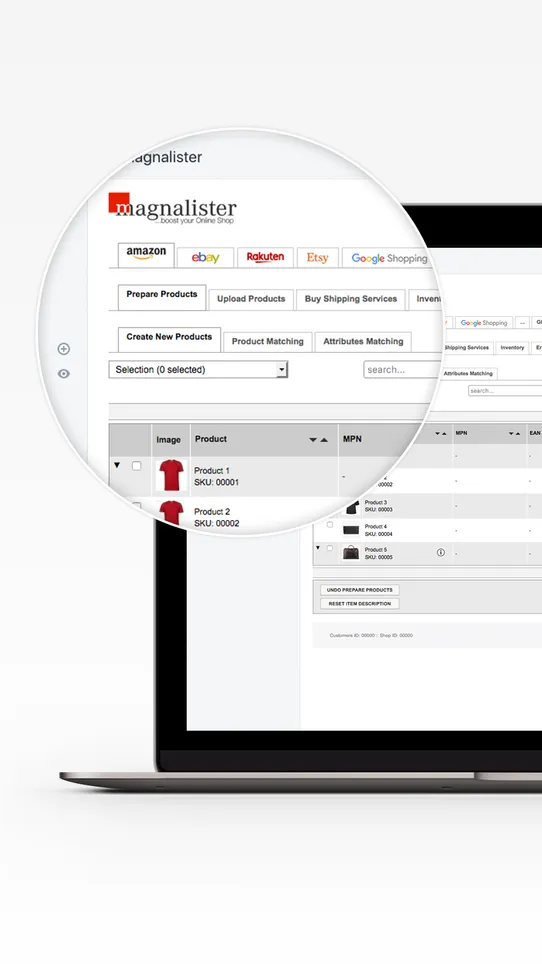This screenshot has width=542, height=964.
Task: Open the Inventory tab on the laptop screen
Action: (x=512, y=347)
